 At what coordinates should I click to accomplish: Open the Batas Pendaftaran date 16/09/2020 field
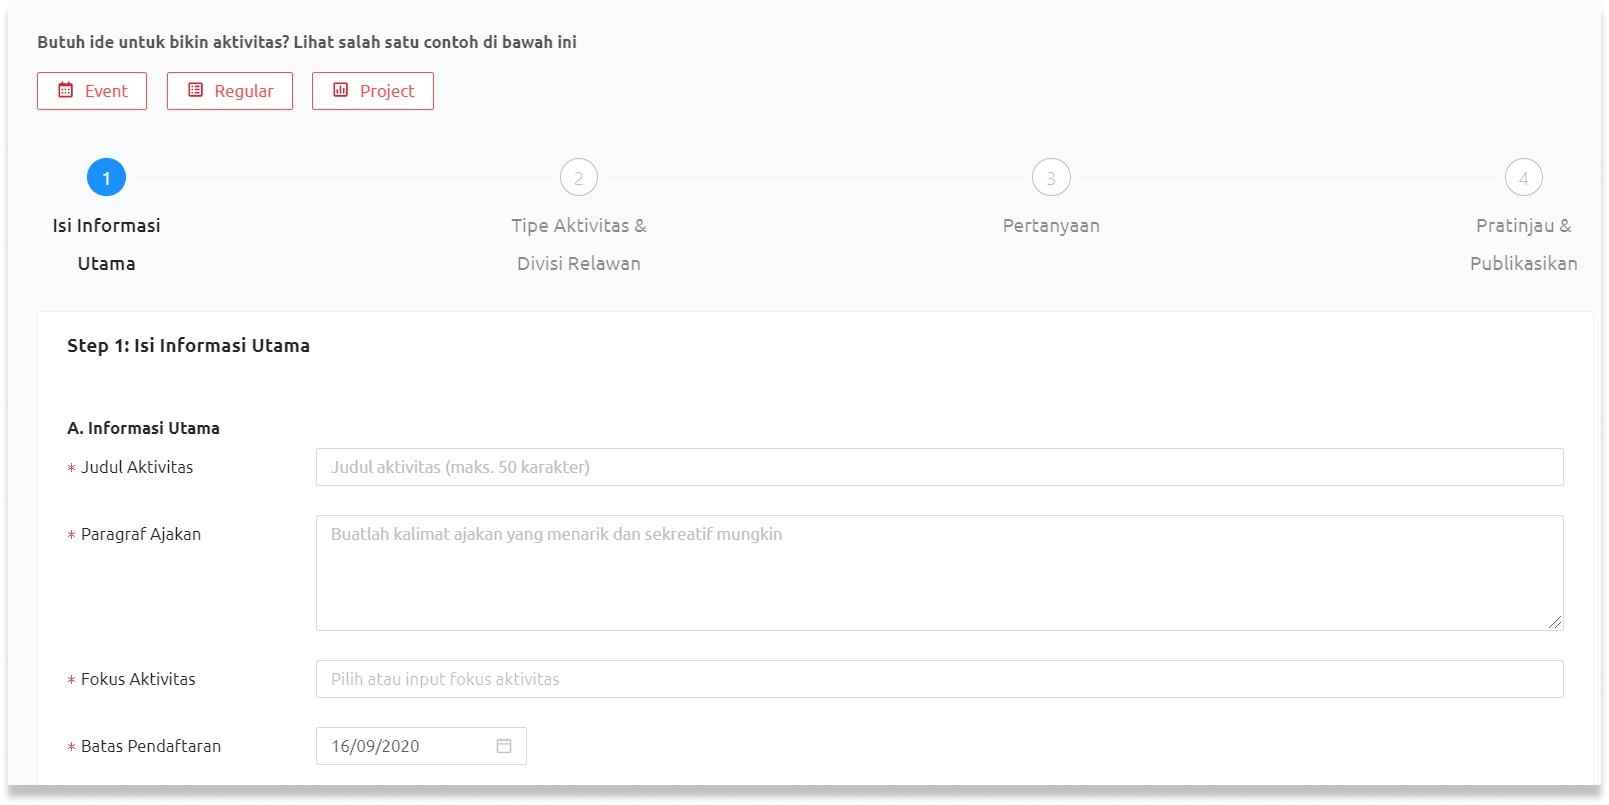(405, 746)
